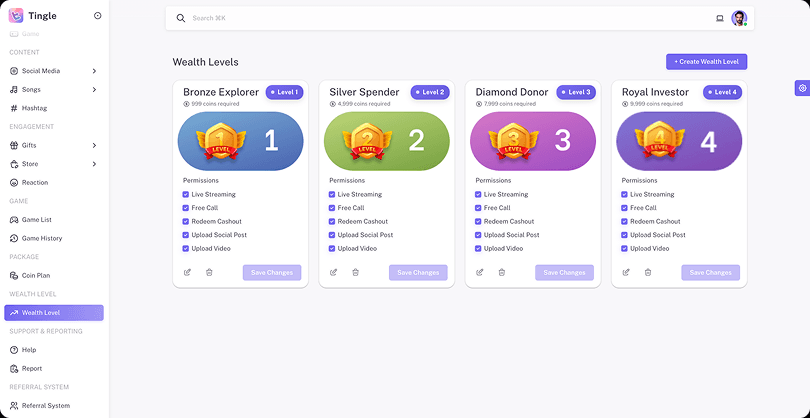Click the Game List controller icon
Viewport: 810px width, 418px height.
(14, 220)
